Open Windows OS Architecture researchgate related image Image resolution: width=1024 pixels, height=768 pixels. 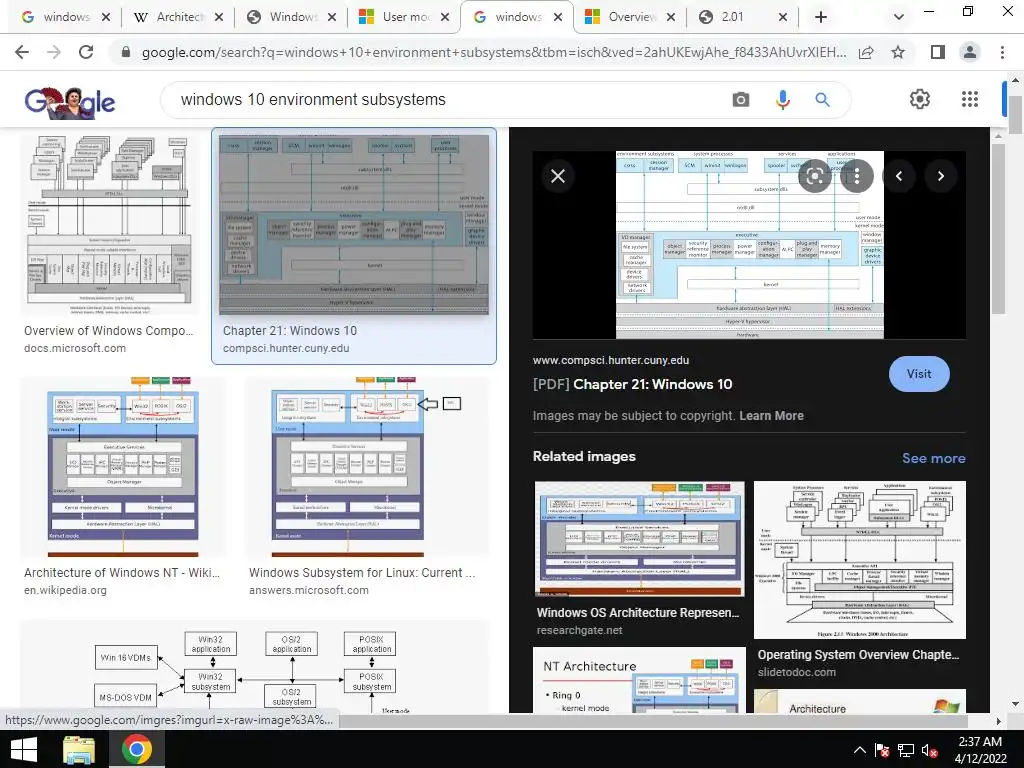(639, 539)
